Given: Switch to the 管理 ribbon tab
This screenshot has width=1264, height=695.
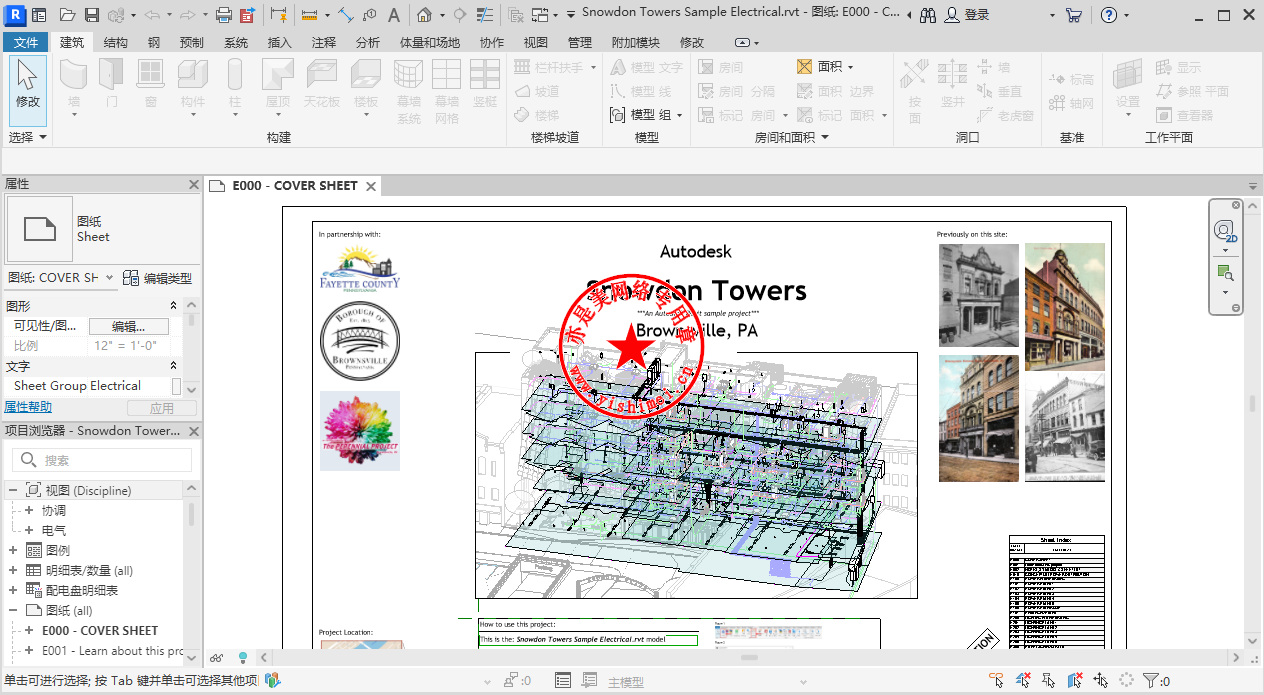Looking at the screenshot, I should click(579, 43).
